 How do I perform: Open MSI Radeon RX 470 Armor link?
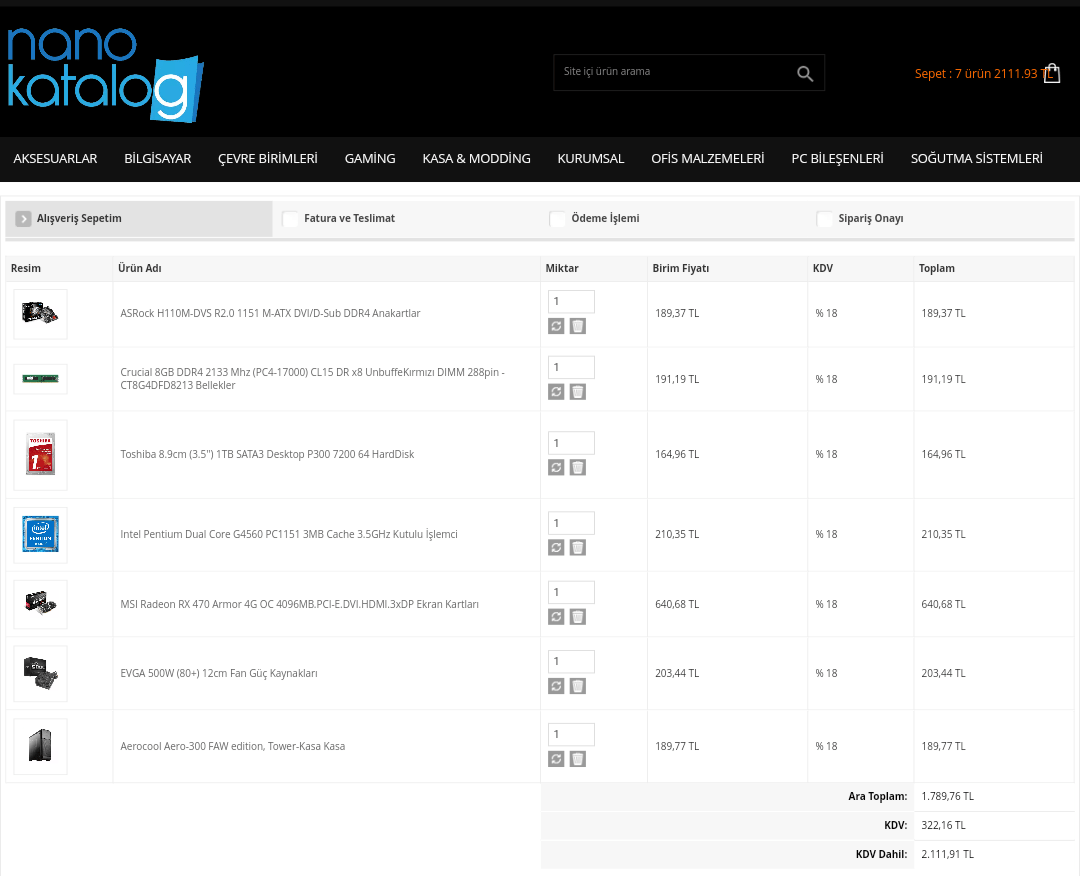[300, 604]
